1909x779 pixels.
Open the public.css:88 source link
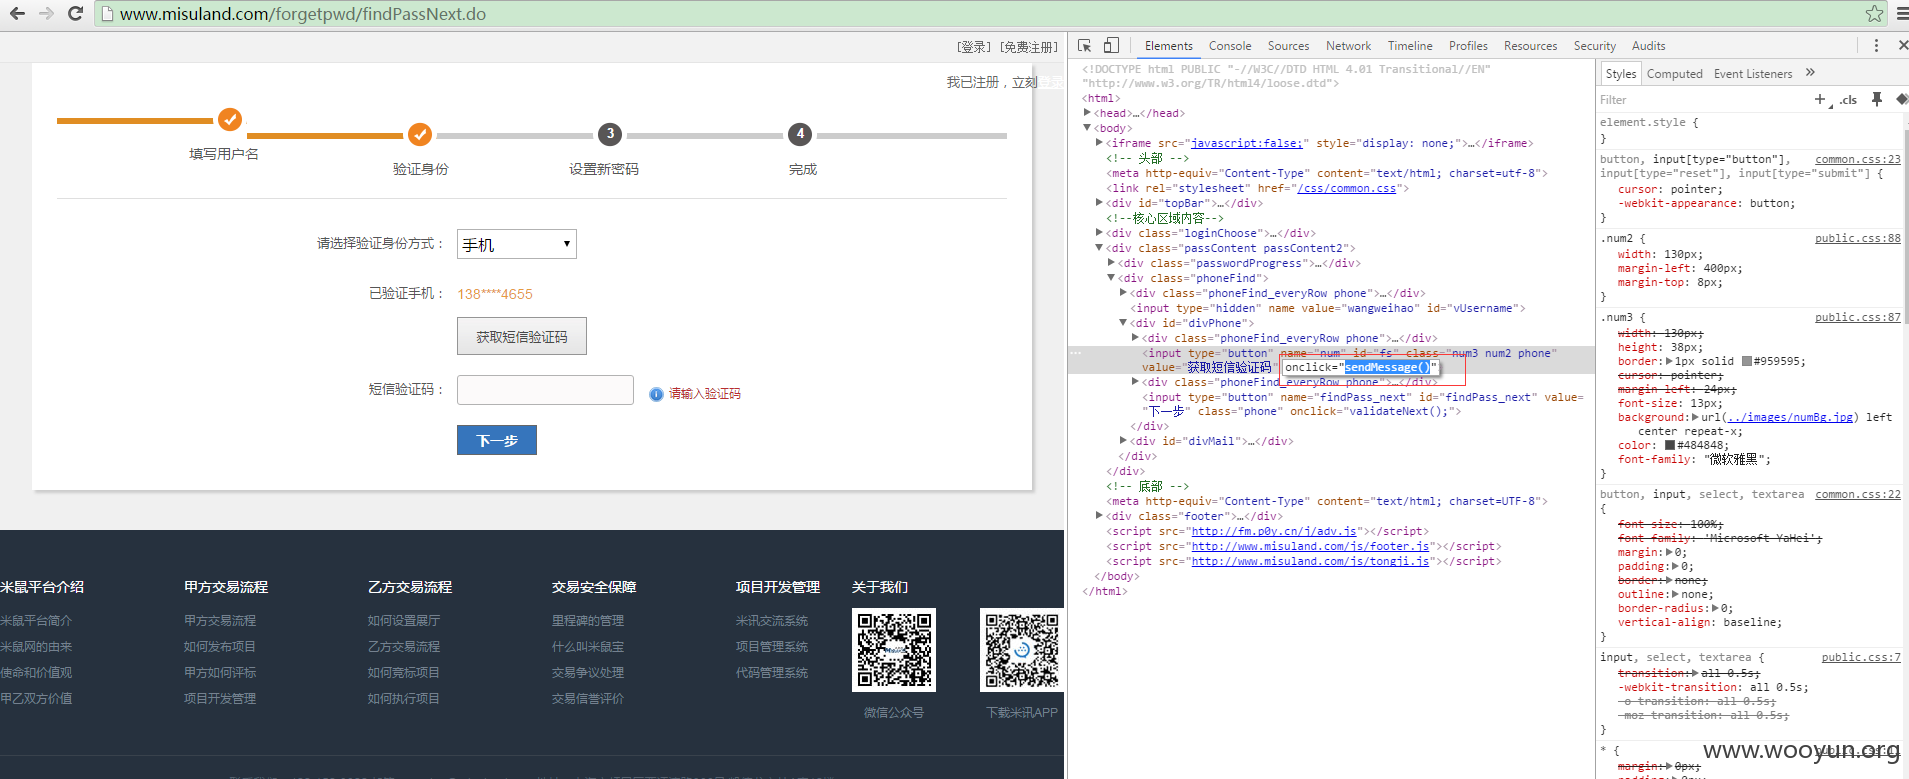pyautogui.click(x=1858, y=238)
